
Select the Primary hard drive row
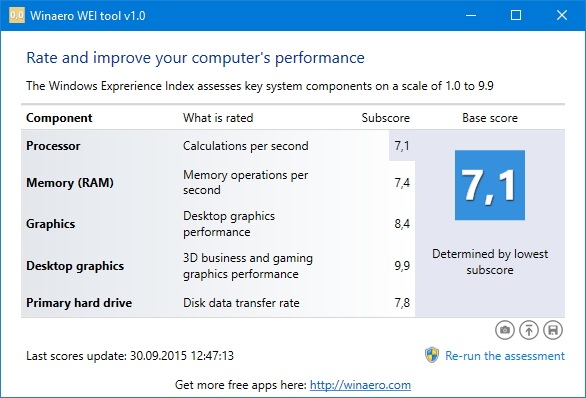point(218,303)
